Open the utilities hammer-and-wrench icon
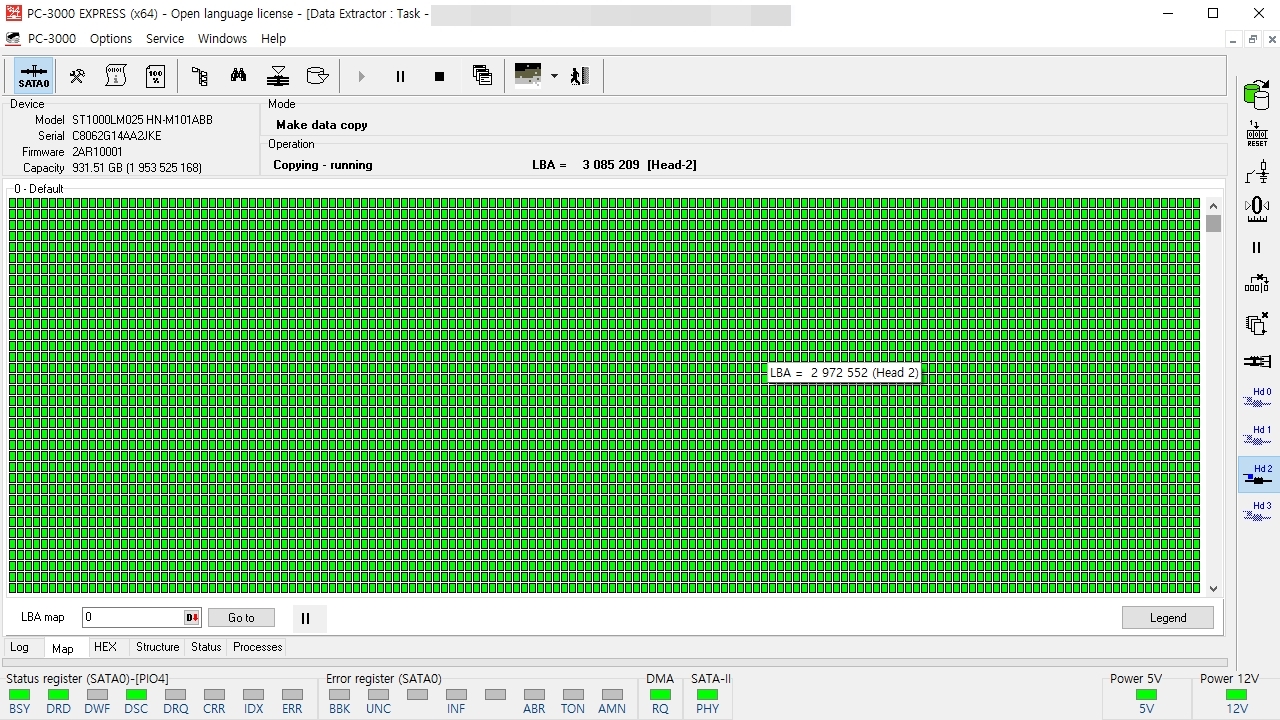This screenshot has width=1280, height=720. pyautogui.click(x=77, y=76)
